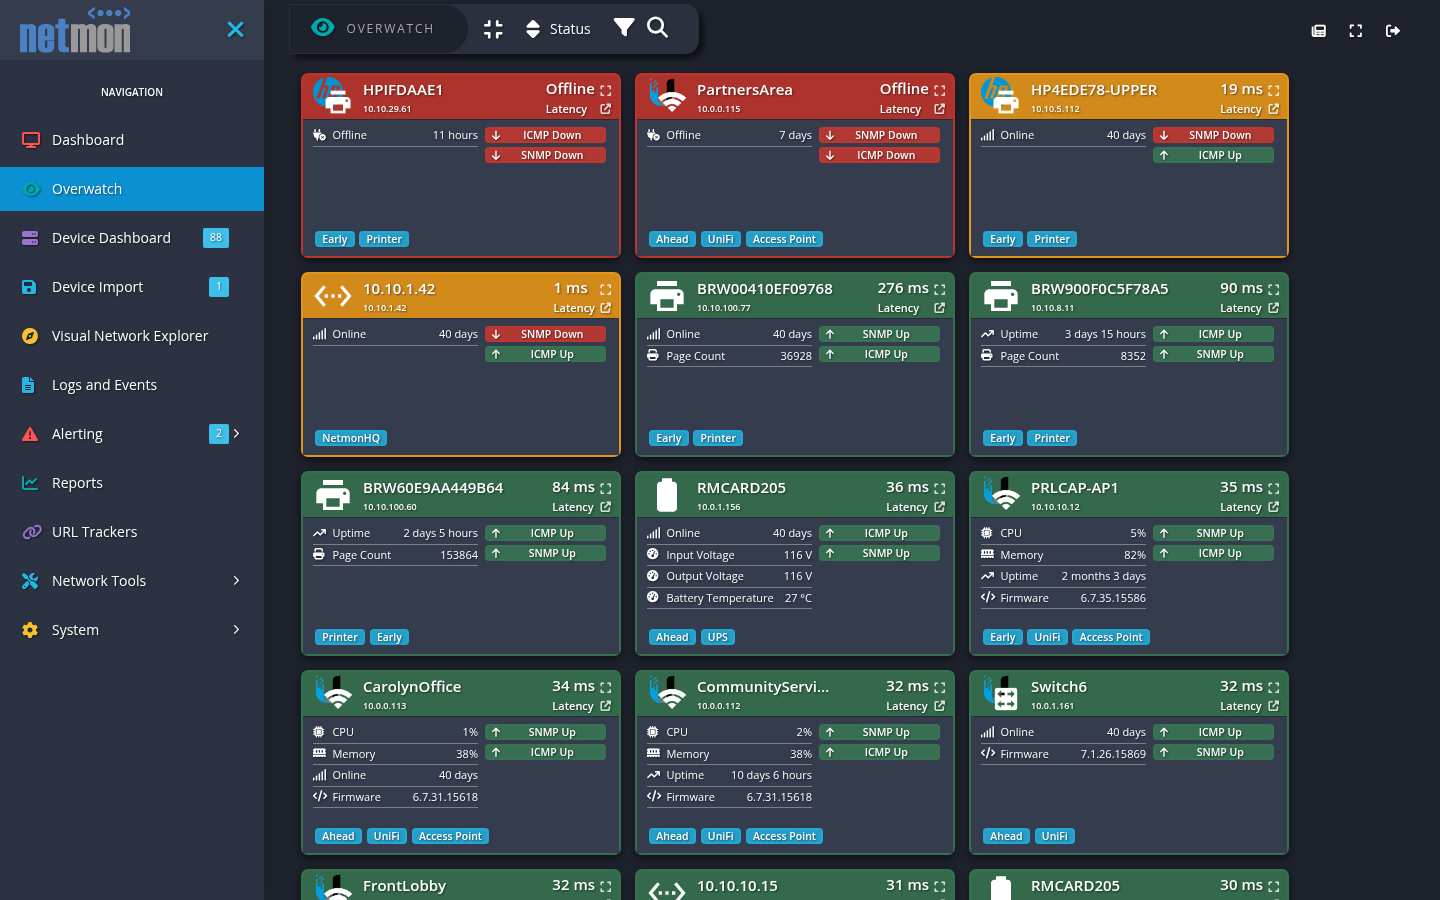Open the Status sort dropdown
This screenshot has width=1440, height=900.
click(x=558, y=29)
